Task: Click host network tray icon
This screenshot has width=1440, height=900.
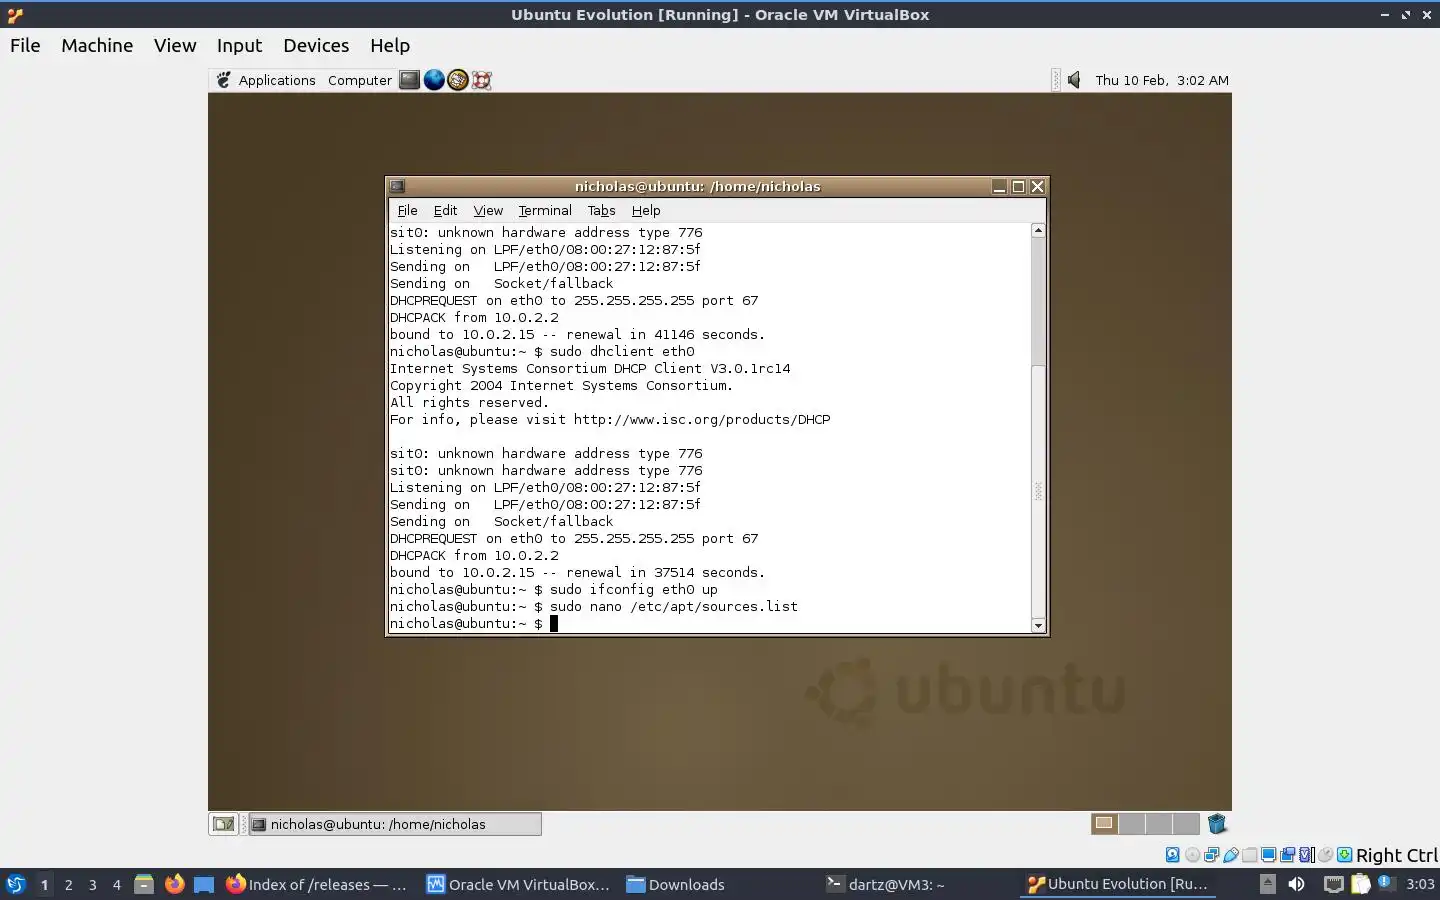Action: click(x=1333, y=884)
